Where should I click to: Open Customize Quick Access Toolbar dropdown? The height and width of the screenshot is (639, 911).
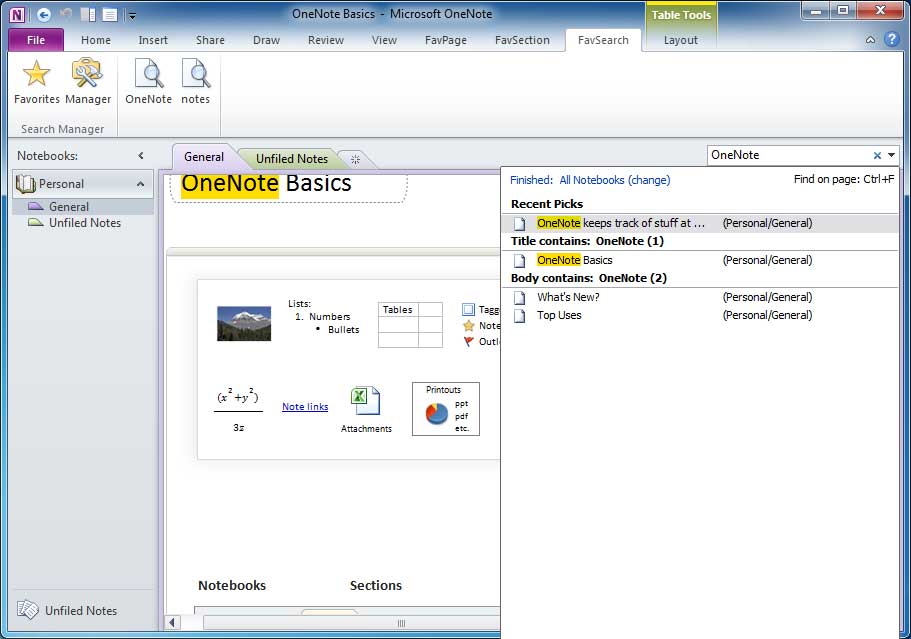click(132, 16)
